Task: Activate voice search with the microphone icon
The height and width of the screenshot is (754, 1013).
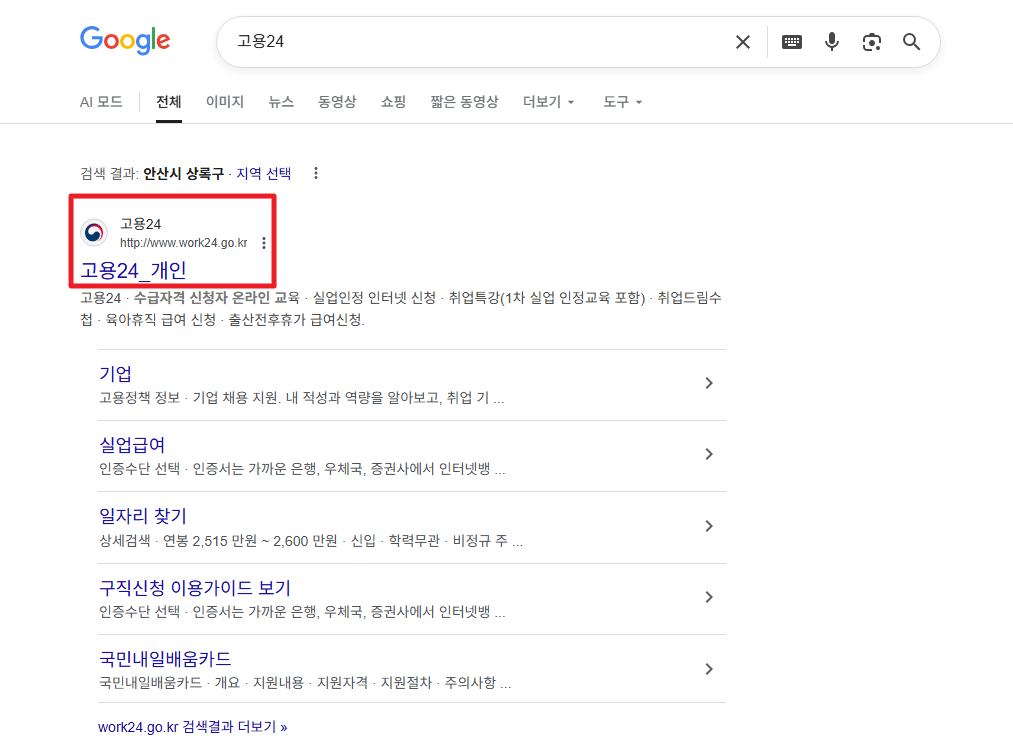Action: point(831,41)
